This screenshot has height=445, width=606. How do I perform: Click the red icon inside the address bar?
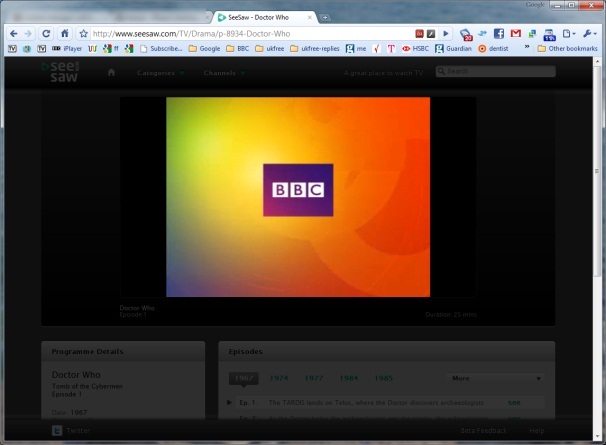[419, 34]
